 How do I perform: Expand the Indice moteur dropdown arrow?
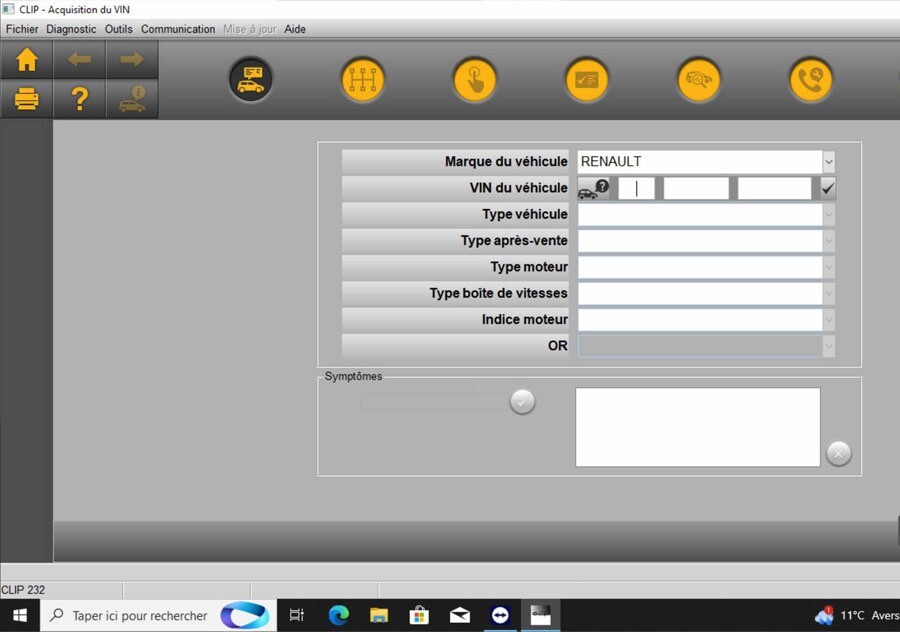click(x=829, y=320)
